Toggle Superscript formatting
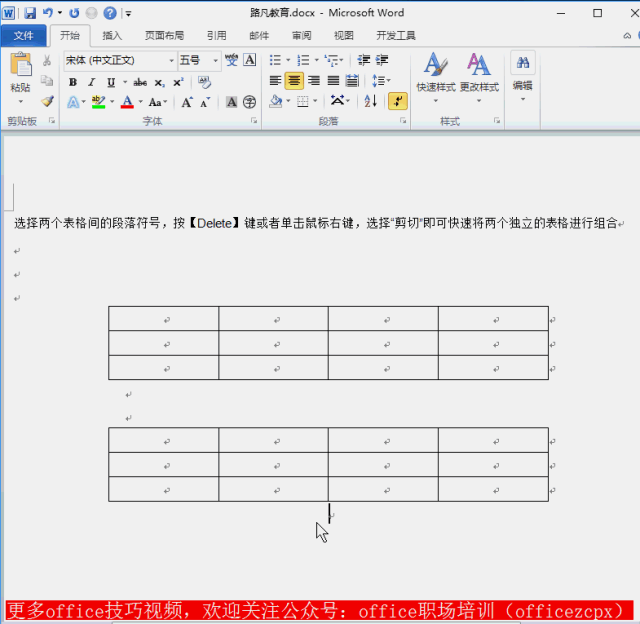 (178, 82)
